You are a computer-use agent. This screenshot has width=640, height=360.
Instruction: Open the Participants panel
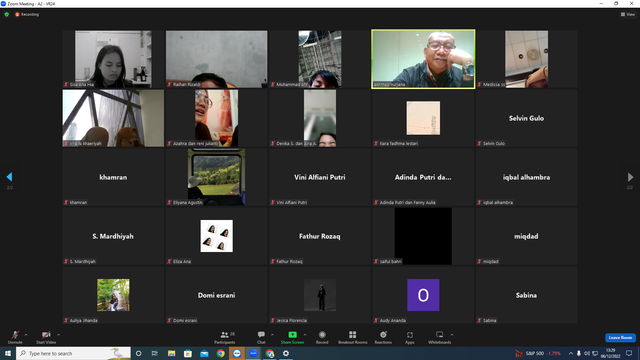pyautogui.click(x=225, y=337)
